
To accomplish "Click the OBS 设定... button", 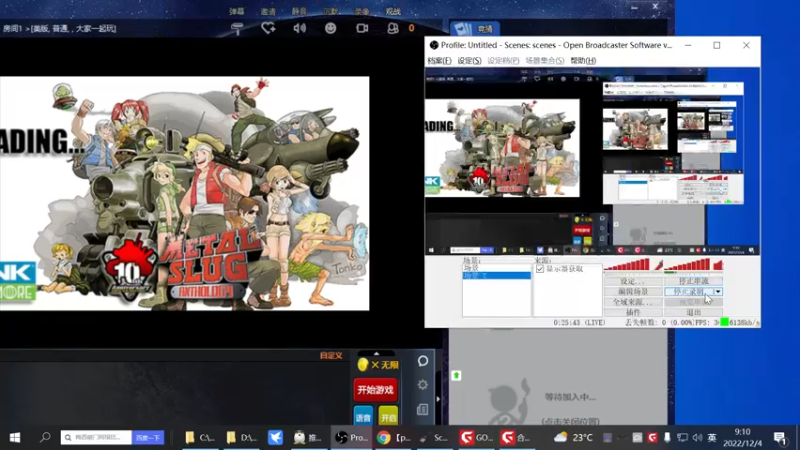I will (633, 281).
